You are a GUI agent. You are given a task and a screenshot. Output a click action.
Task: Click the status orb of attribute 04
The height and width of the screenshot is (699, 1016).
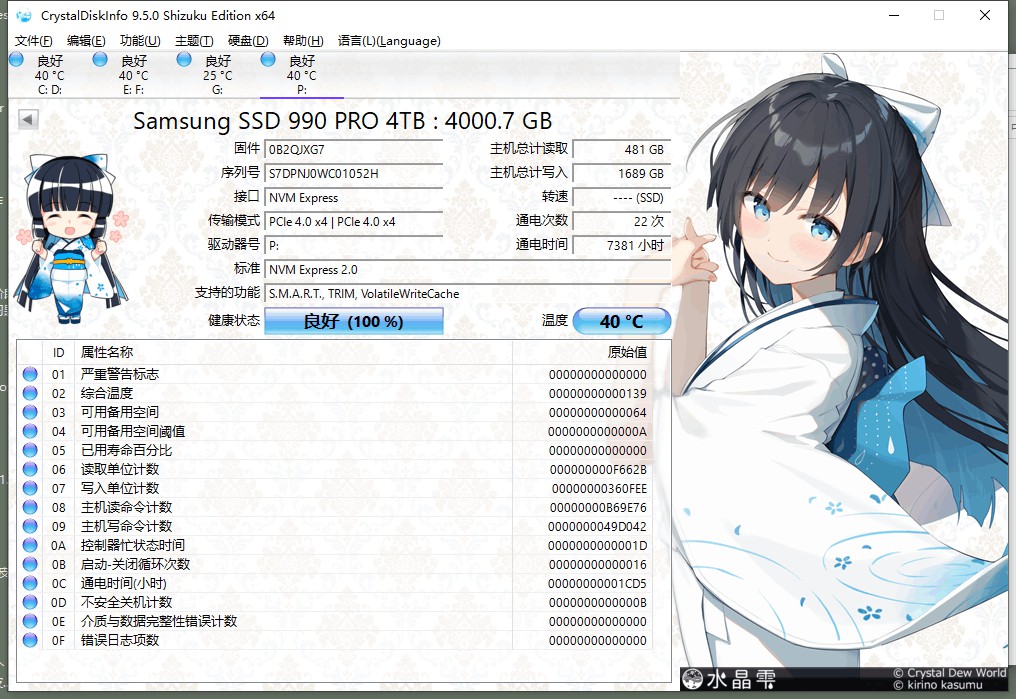tap(30, 431)
